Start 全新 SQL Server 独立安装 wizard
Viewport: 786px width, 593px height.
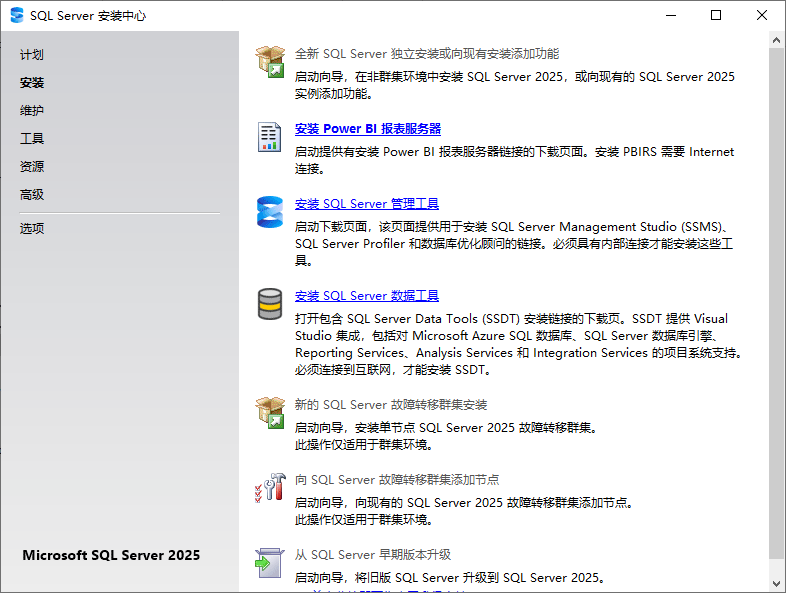(427, 54)
